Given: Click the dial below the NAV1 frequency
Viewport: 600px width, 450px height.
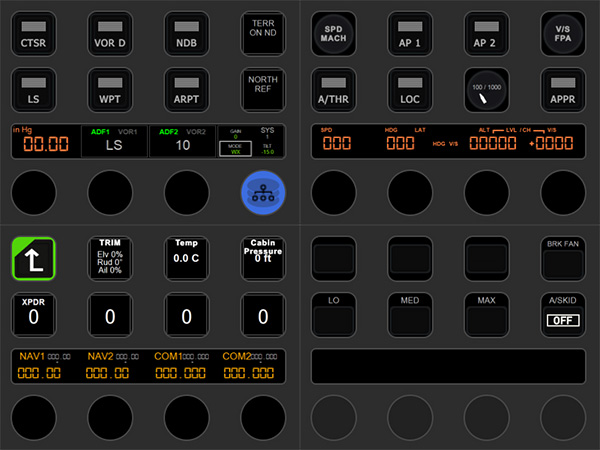Looking at the screenshot, I should pos(34,417).
